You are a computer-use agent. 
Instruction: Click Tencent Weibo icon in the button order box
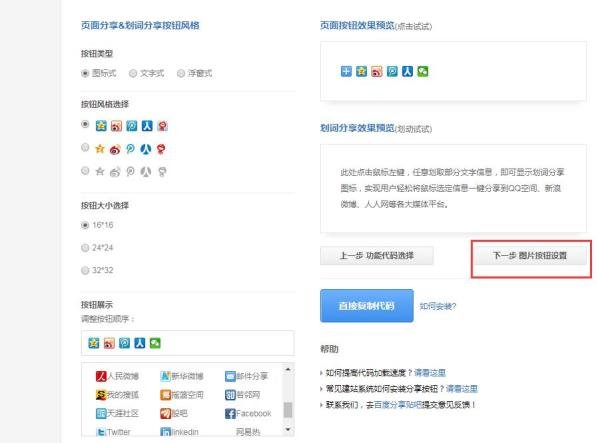pos(124,343)
